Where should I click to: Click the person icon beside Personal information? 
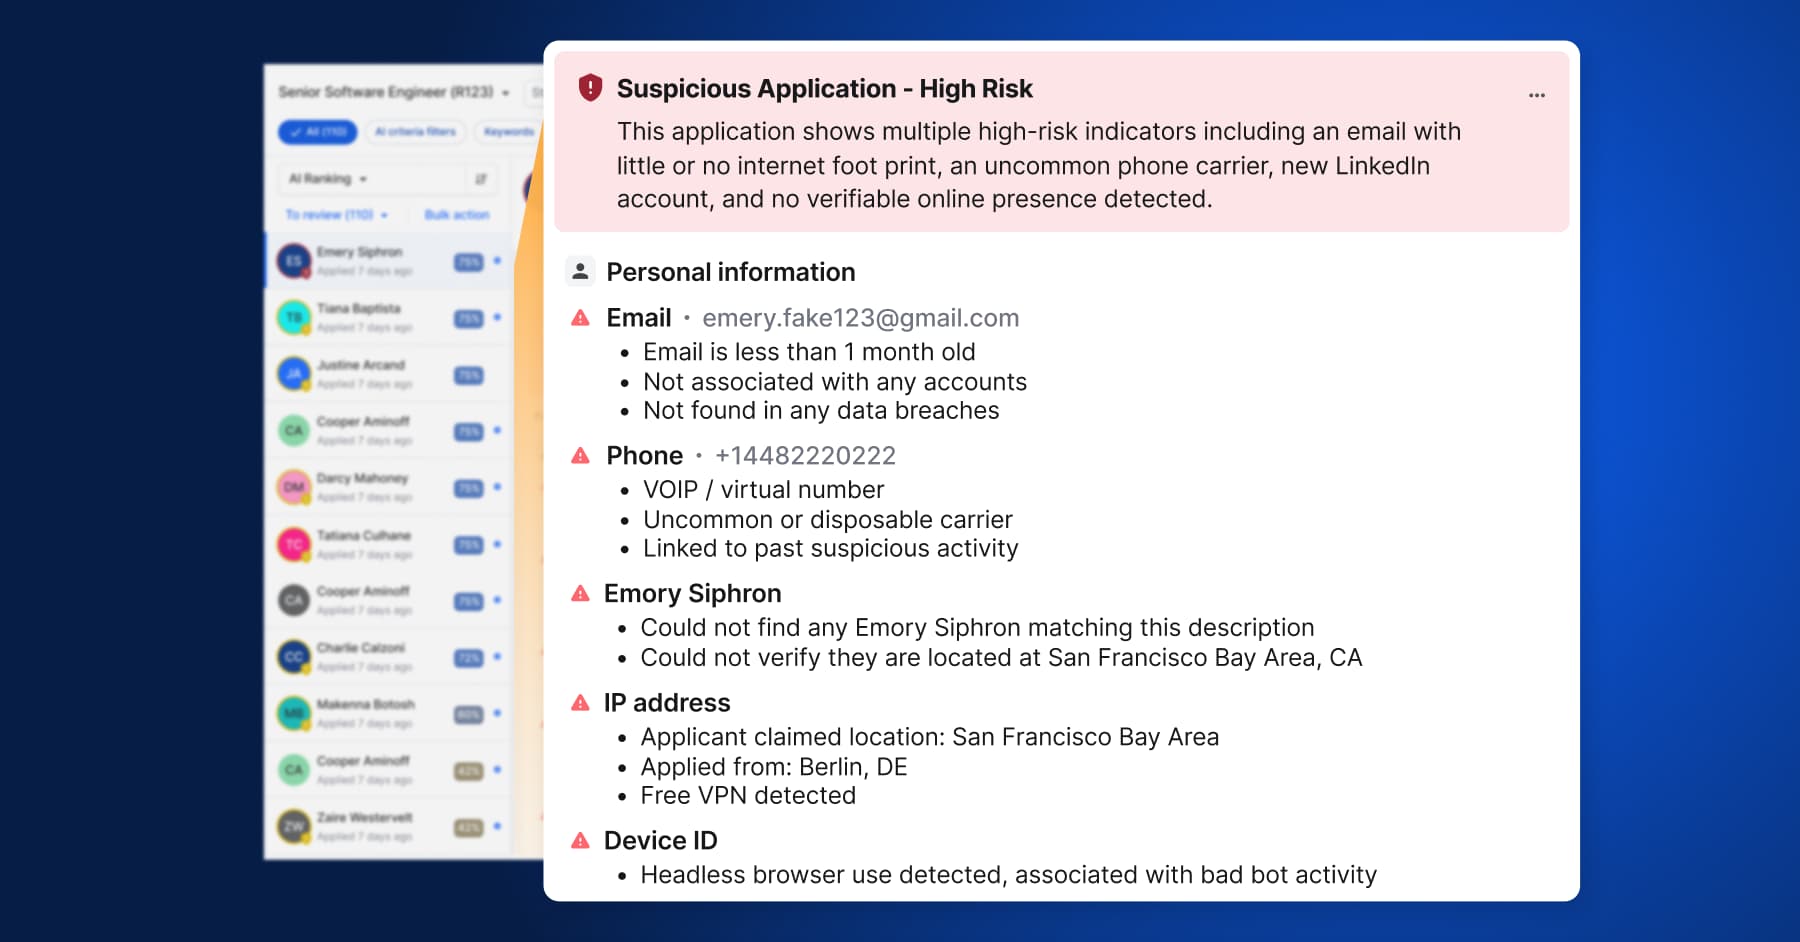click(x=579, y=270)
